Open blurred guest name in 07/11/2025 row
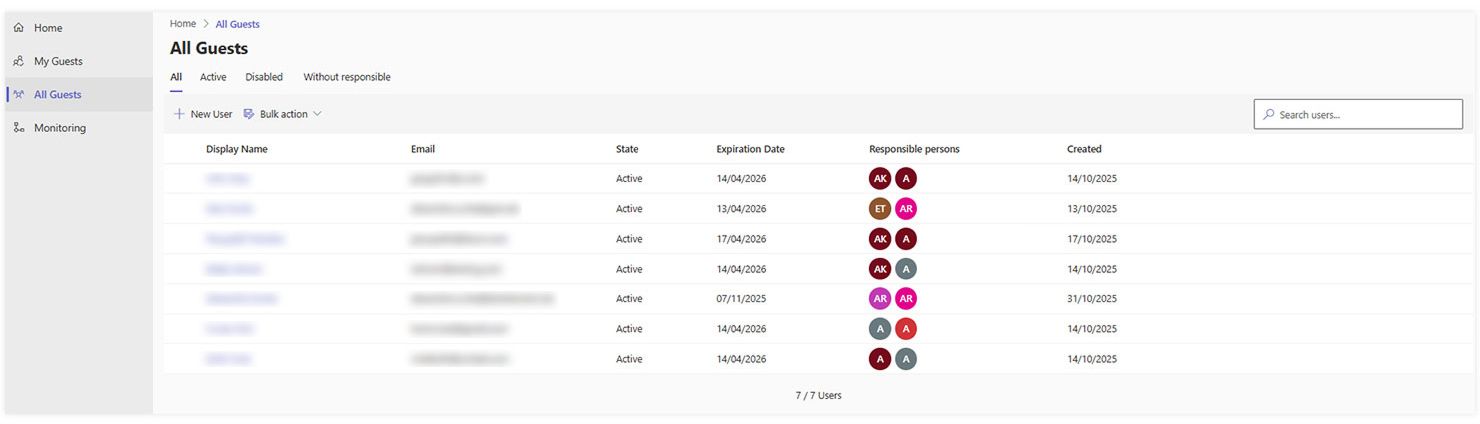Screen dimensions: 1480x424 coord(241,299)
